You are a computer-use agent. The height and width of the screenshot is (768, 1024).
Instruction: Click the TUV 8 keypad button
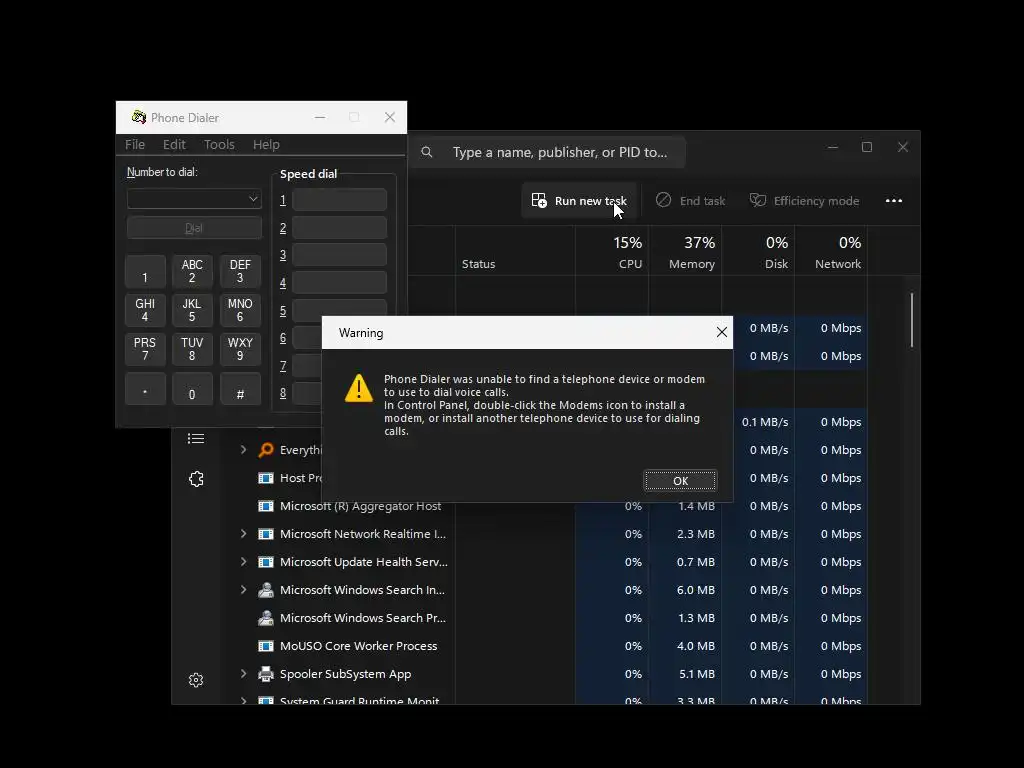[x=192, y=349]
